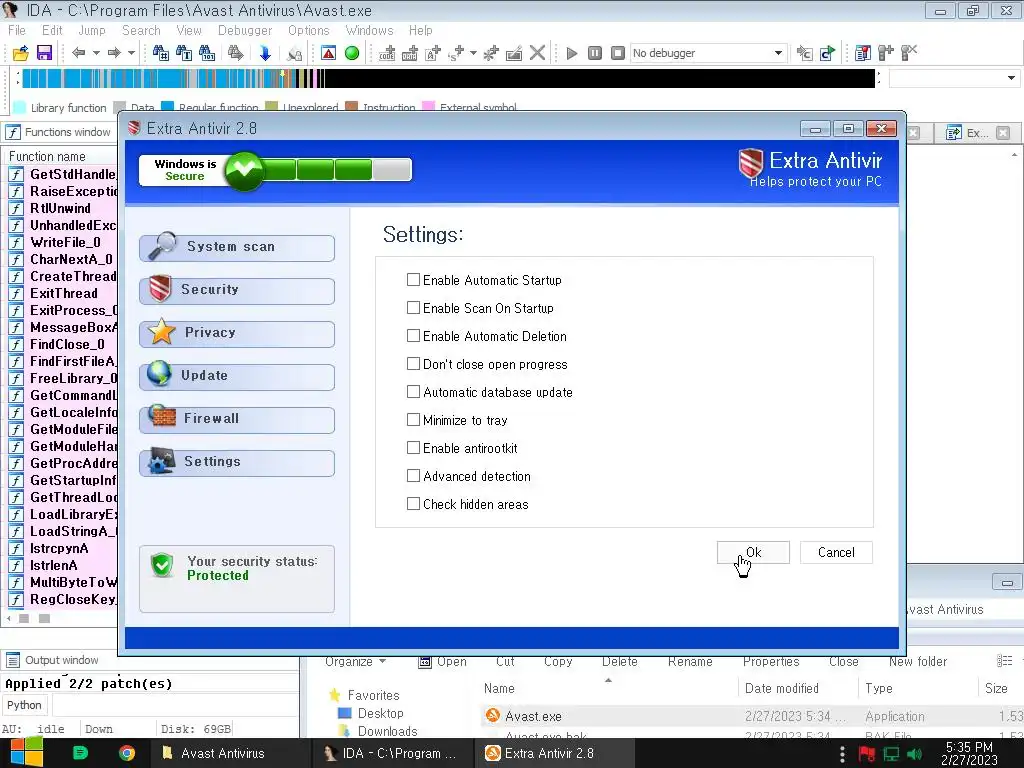Open IDA Options menu
The width and height of the screenshot is (1024, 768).
coord(309,31)
